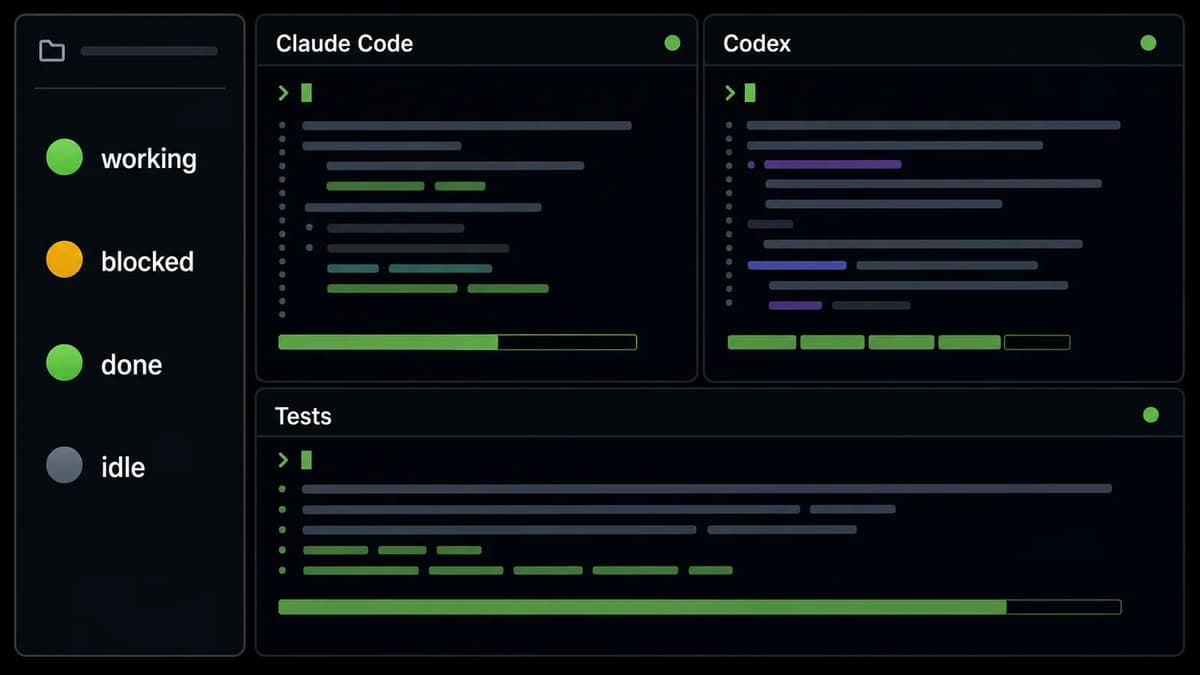Screen dimensions: 1200x675
Task: Click the Claude Code progress bar
Action: (x=457, y=342)
